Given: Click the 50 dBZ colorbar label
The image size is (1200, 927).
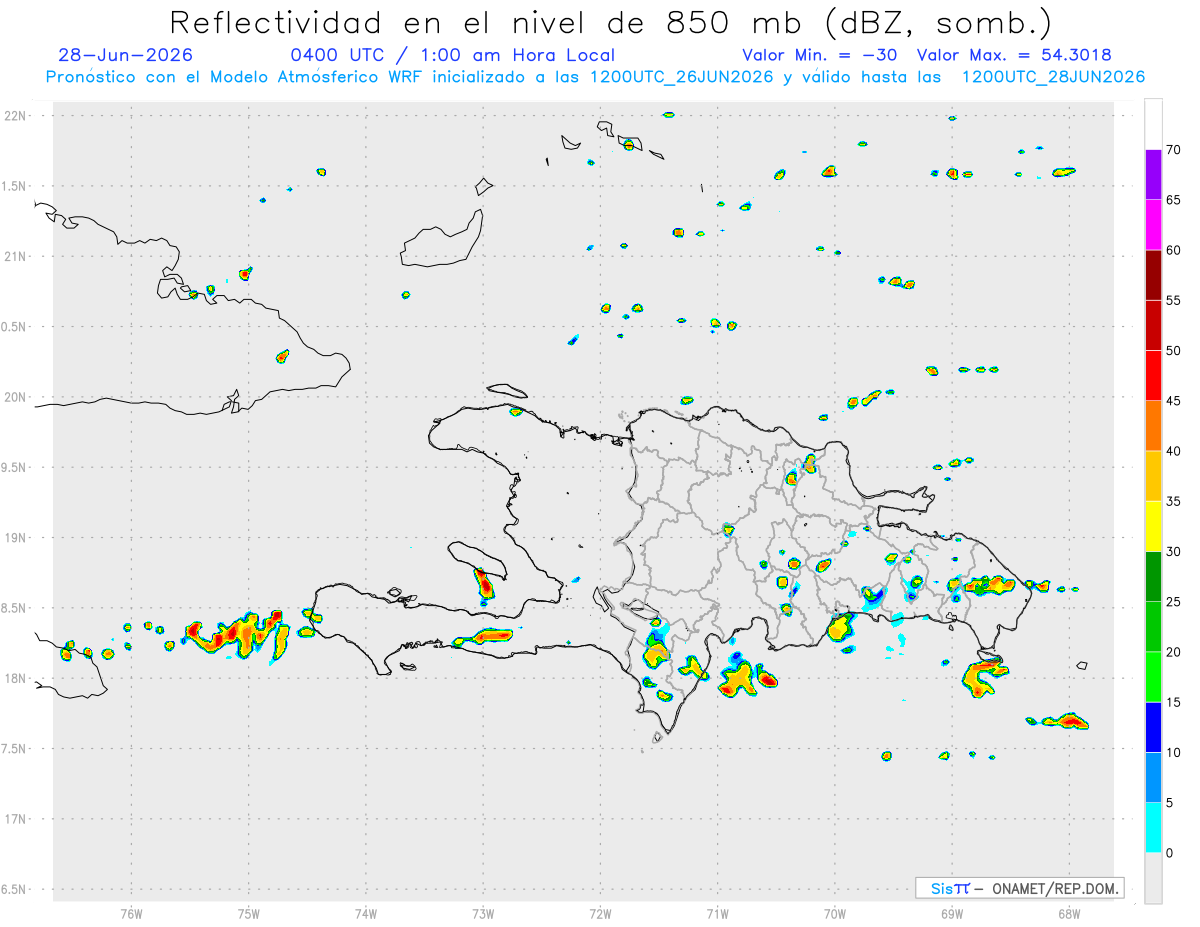Looking at the screenshot, I should (1174, 351).
